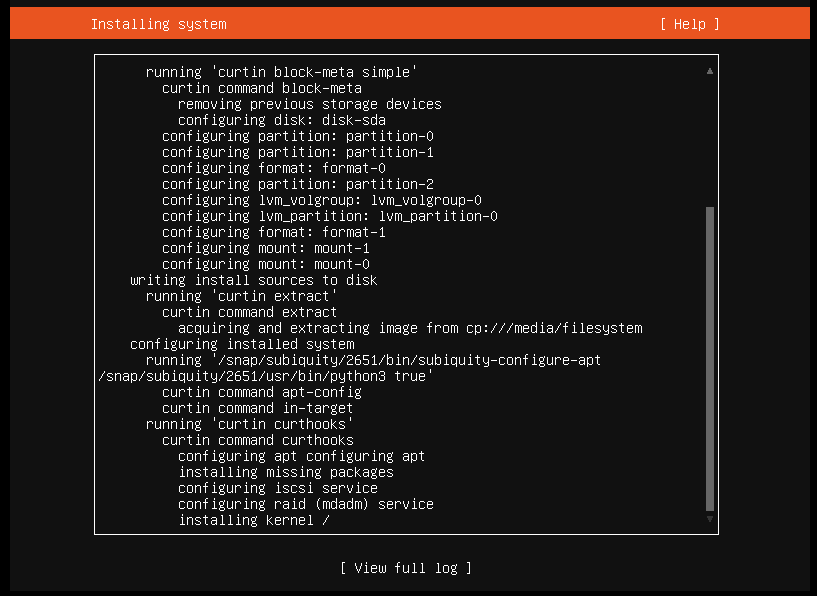Image resolution: width=817 pixels, height=596 pixels.
Task: Open the Help menu in header
Action: 689,24
